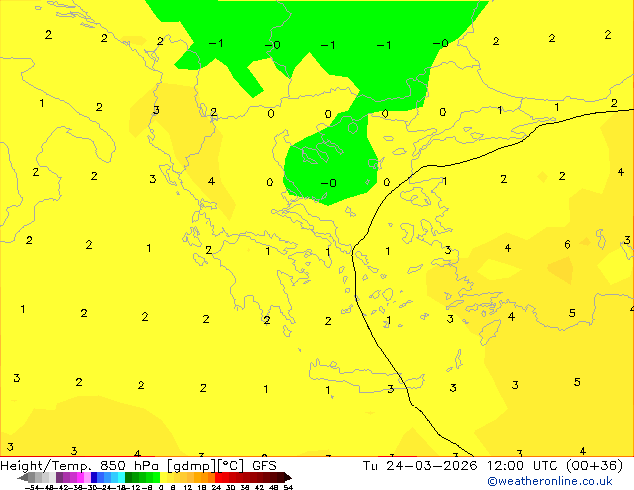The width and height of the screenshot is (634, 490).
Task: Click the 6 degree value on the map
Action: click(567, 245)
